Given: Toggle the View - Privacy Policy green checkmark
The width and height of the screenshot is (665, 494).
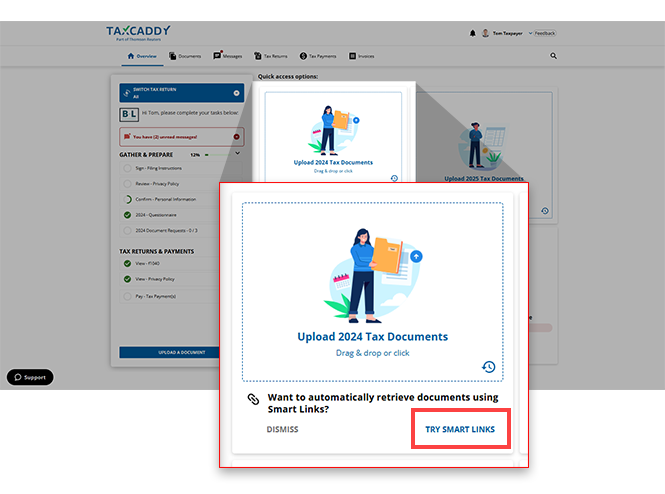Looking at the screenshot, I should 127,279.
